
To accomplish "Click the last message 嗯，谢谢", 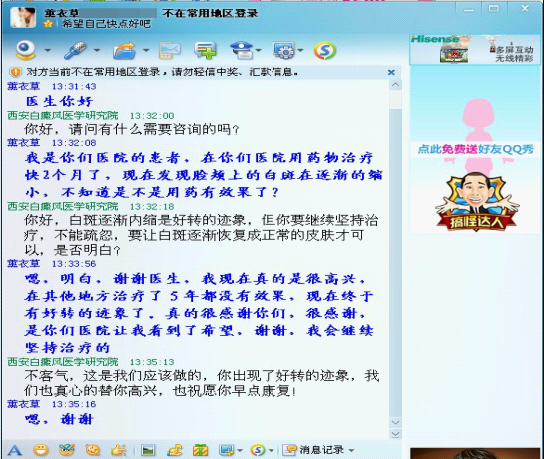I will [59, 419].
